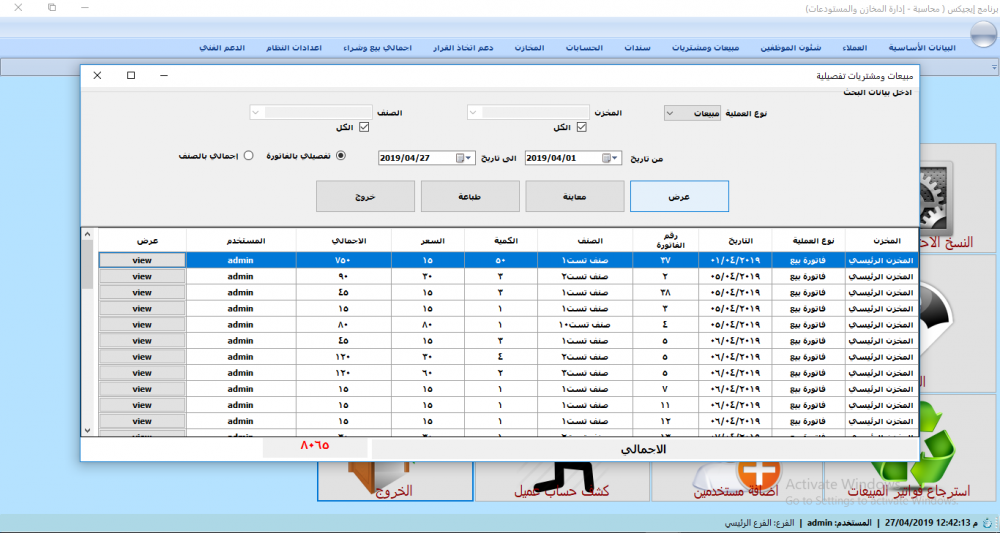
Task: Open النسخ الاحتياطي gear icon in main window
Action: [936, 198]
